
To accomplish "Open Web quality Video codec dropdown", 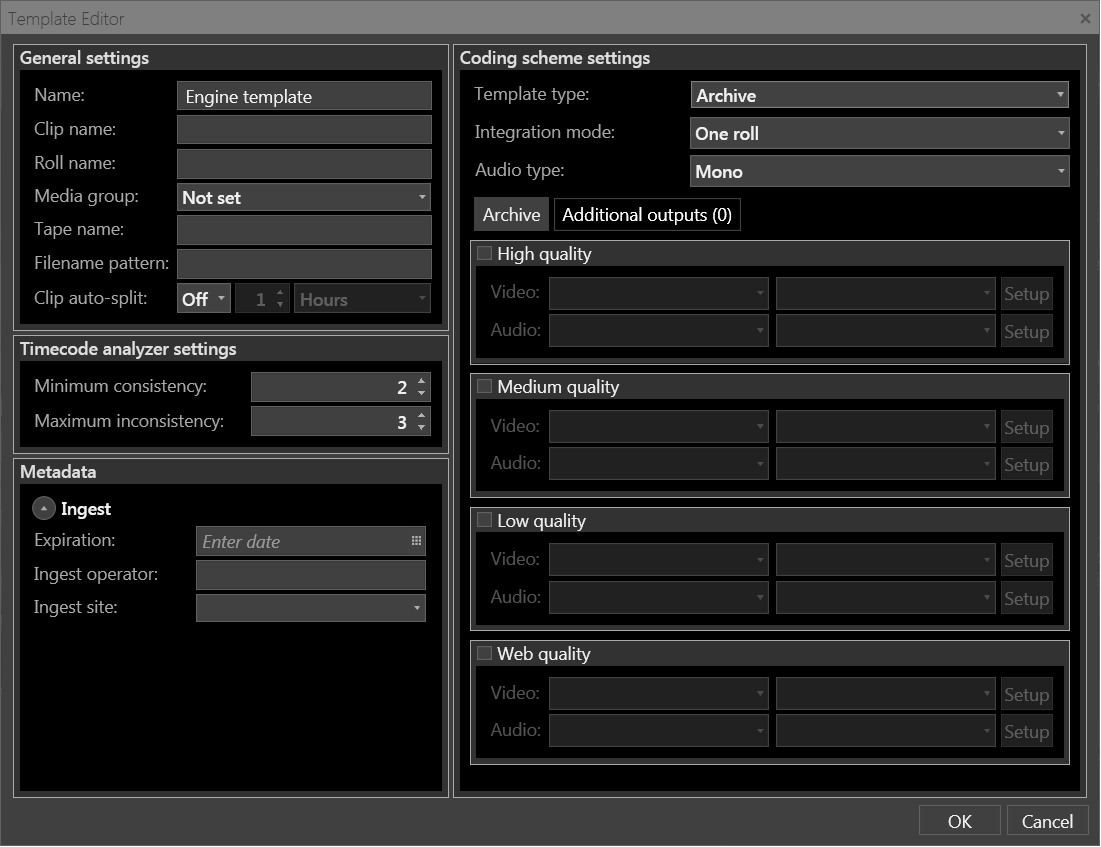I will [x=659, y=693].
